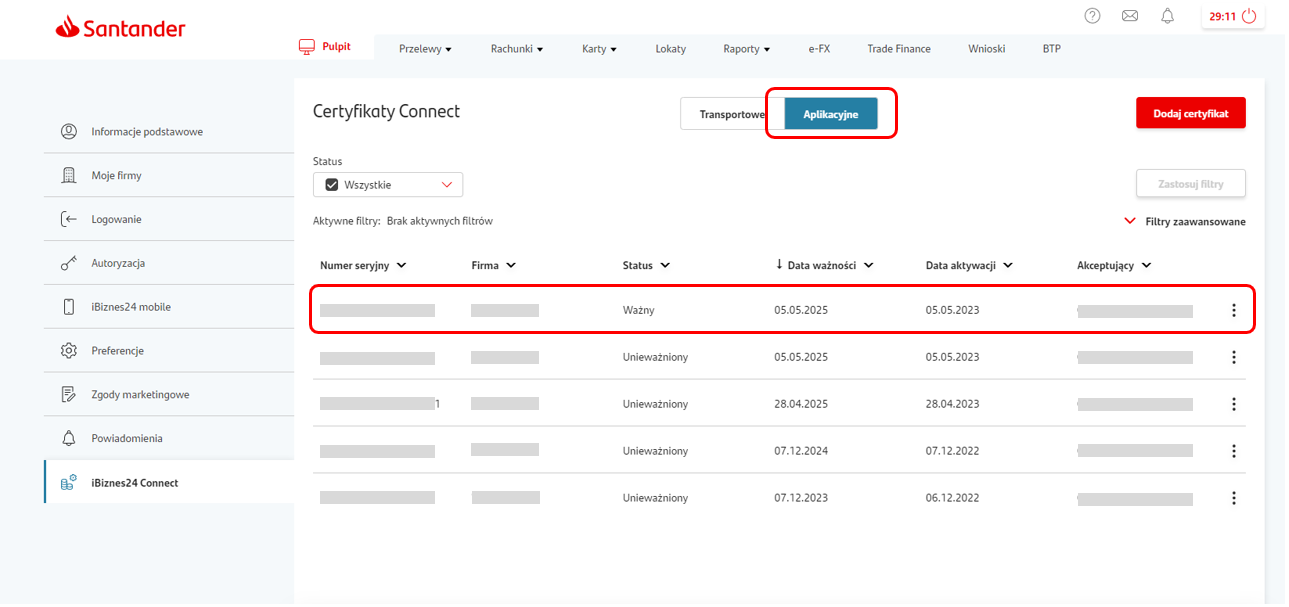This screenshot has width=1289, height=607.
Task: Click the 07.12.2024 expiry date
Action: [801, 451]
